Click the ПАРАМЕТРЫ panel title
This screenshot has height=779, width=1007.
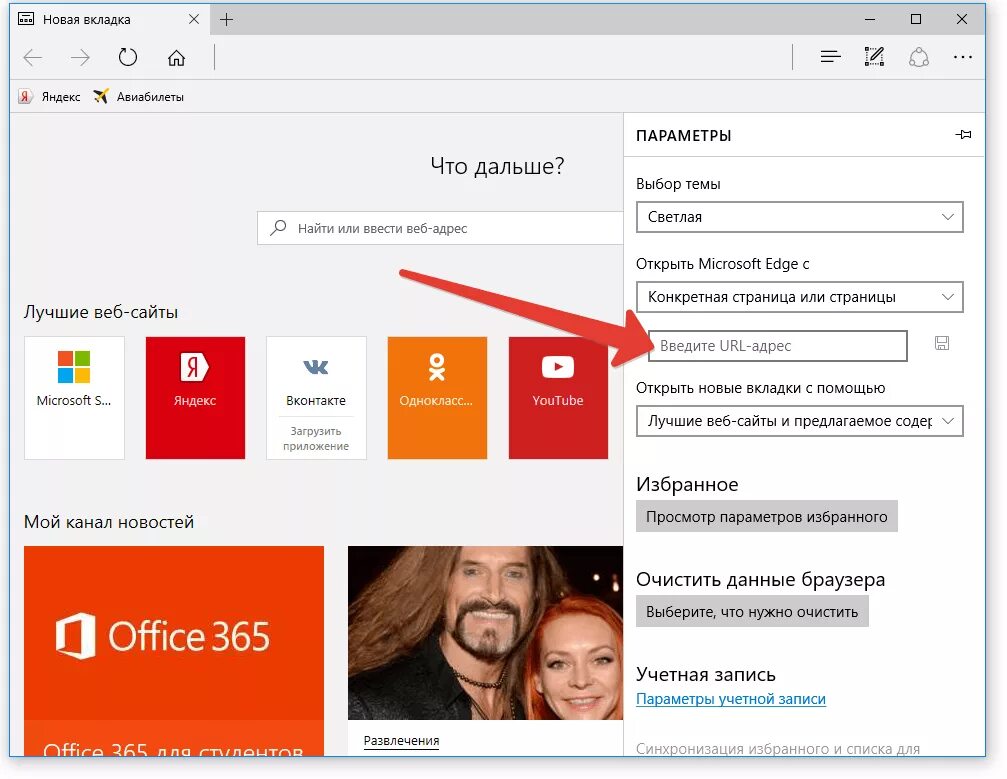pos(683,136)
